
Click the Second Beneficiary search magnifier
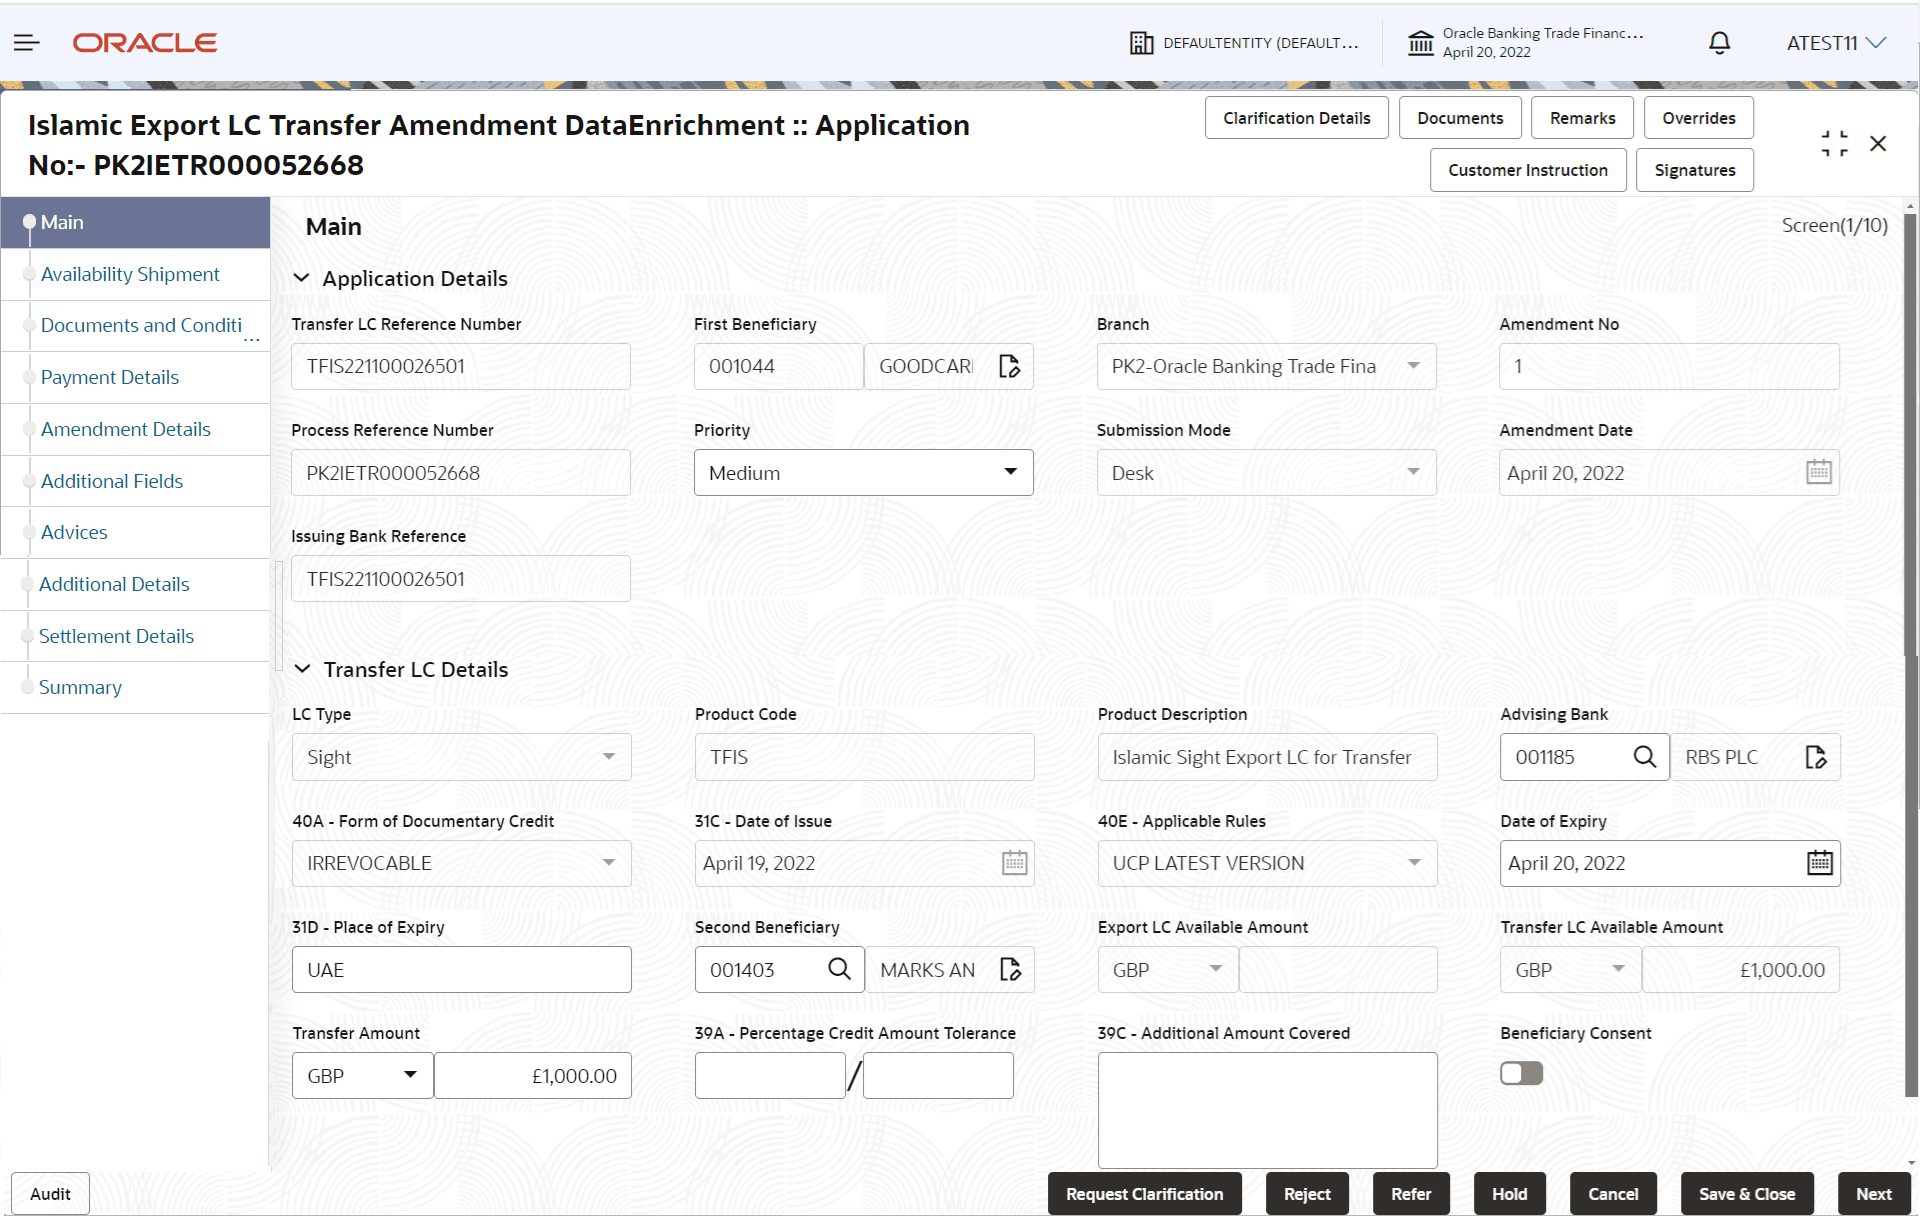click(x=839, y=969)
